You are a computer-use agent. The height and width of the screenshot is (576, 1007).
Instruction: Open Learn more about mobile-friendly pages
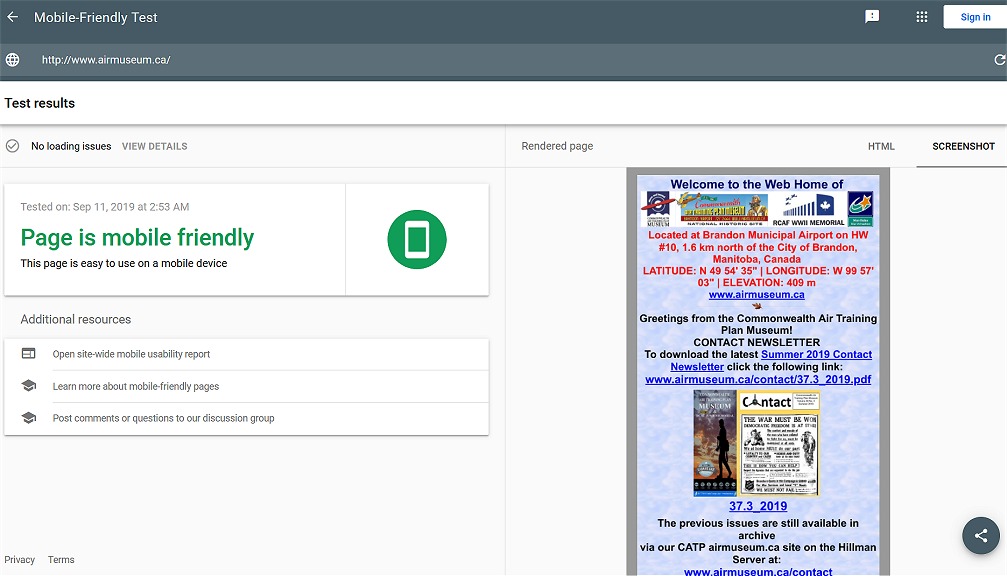coord(135,386)
